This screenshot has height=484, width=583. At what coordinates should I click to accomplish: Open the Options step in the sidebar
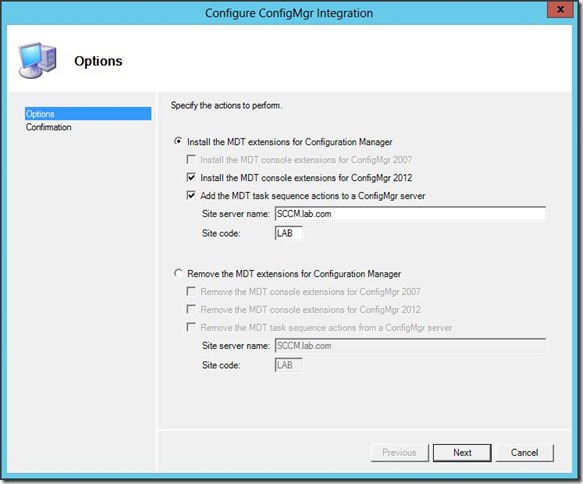coord(88,114)
